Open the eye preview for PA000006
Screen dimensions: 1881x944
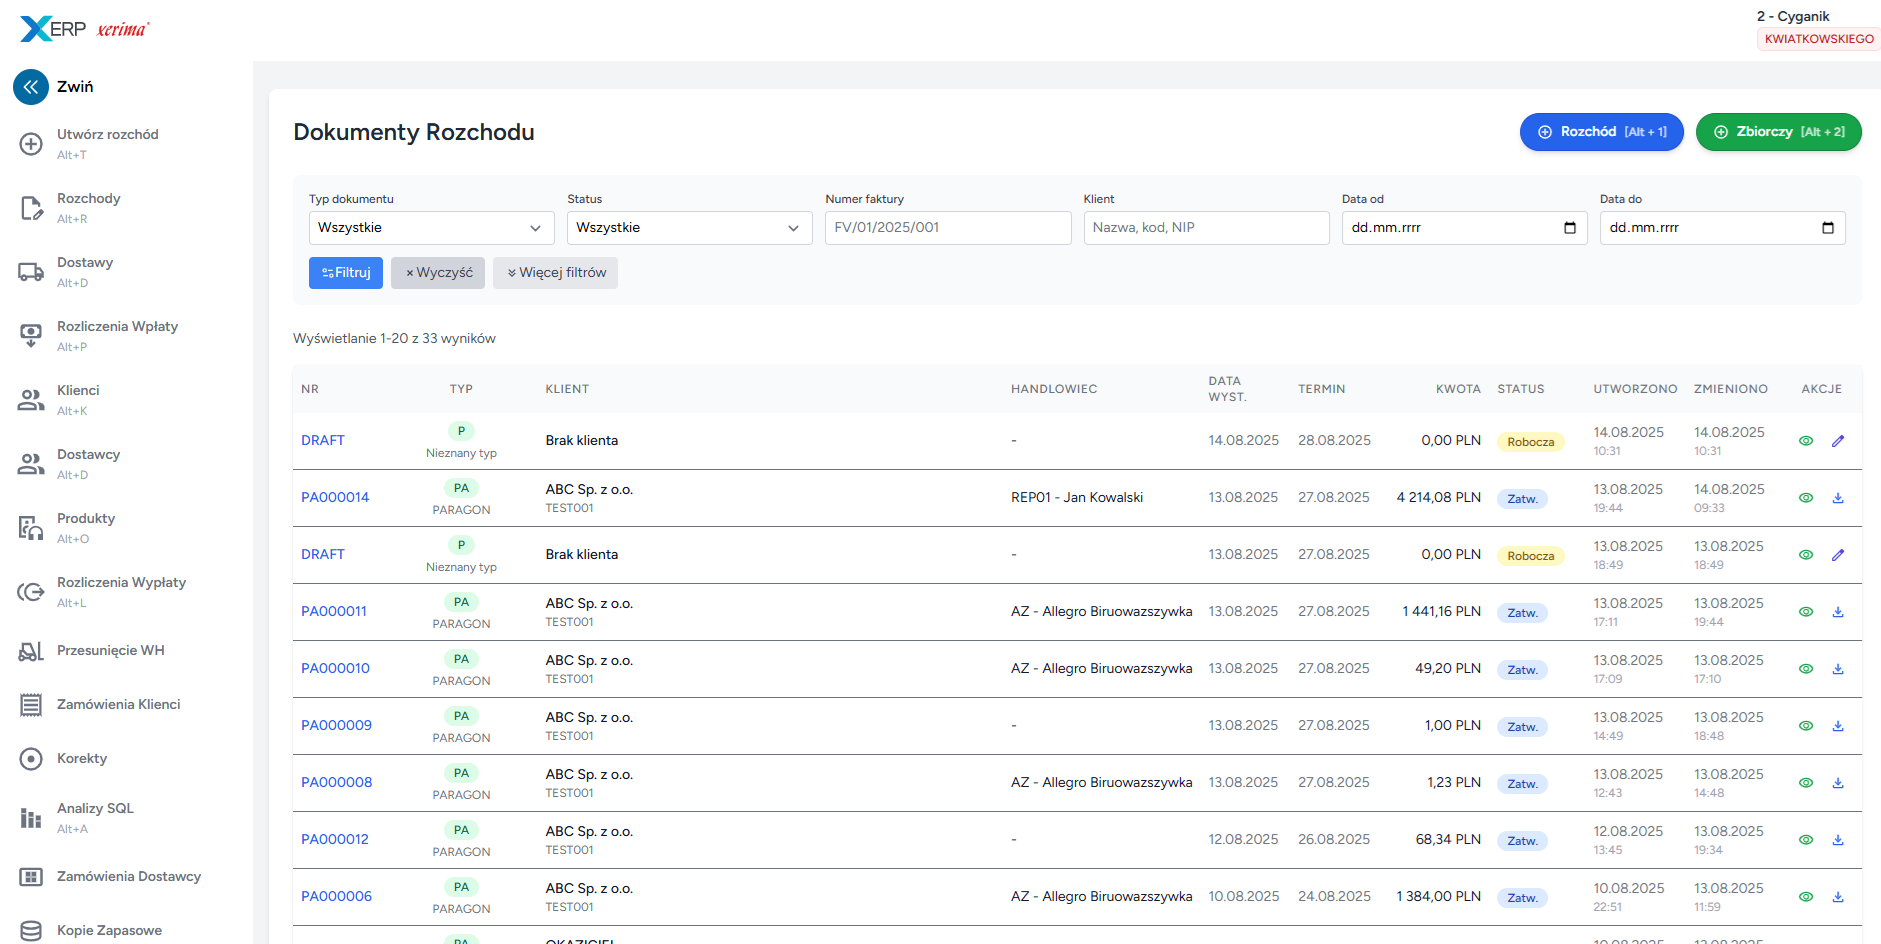(1806, 896)
